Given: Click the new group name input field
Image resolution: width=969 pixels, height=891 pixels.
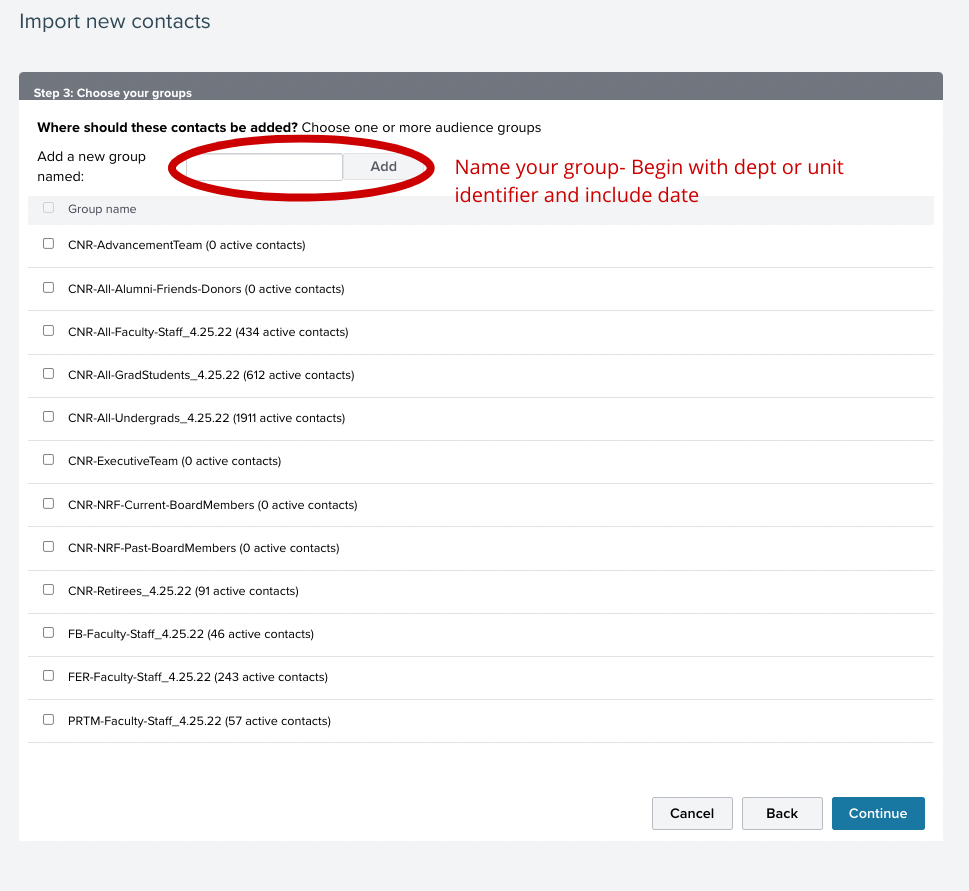Looking at the screenshot, I should pos(264,167).
